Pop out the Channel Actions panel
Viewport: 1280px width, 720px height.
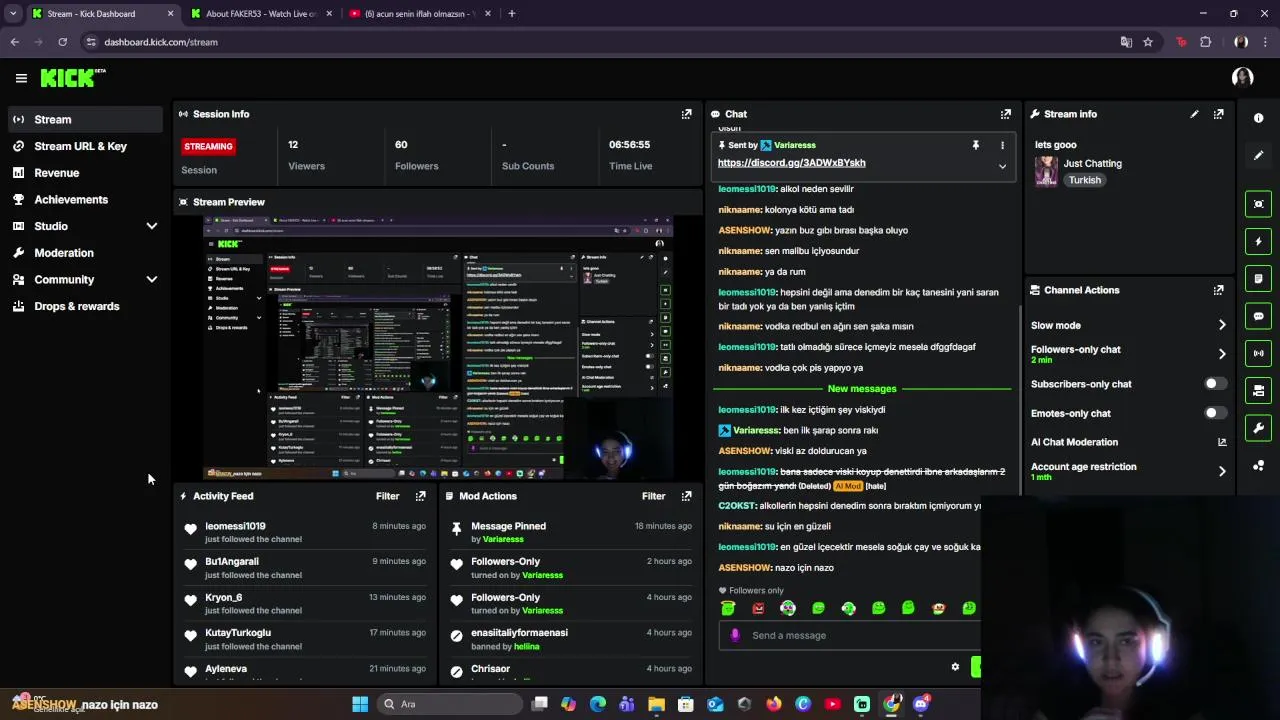coord(1218,290)
